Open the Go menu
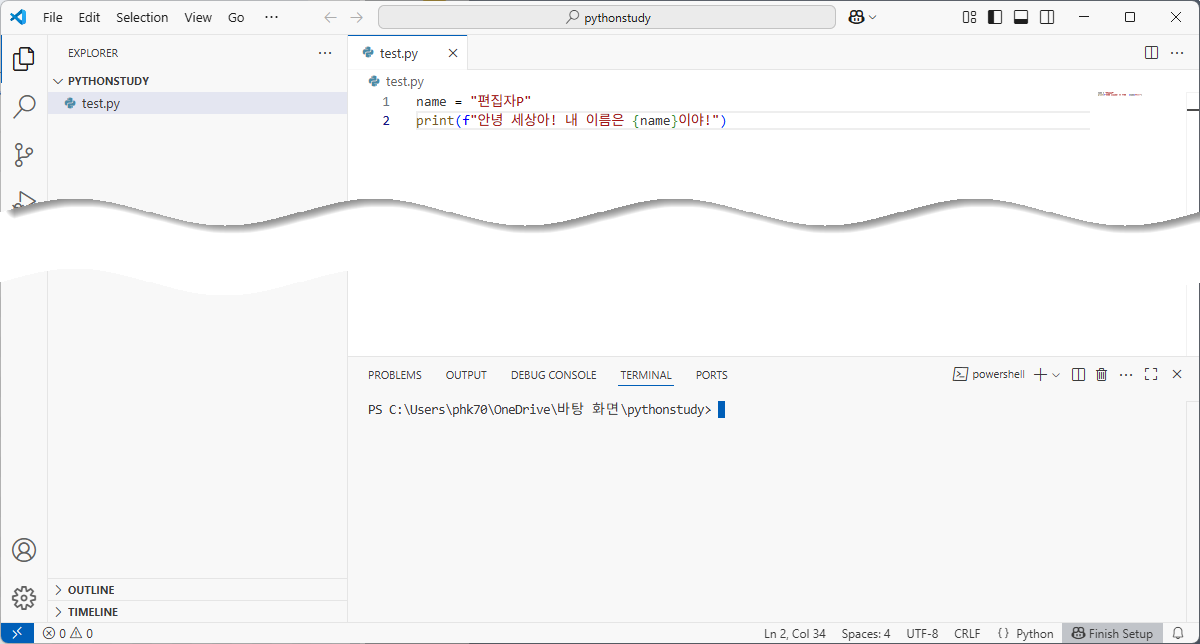The height and width of the screenshot is (644, 1200). tap(236, 17)
